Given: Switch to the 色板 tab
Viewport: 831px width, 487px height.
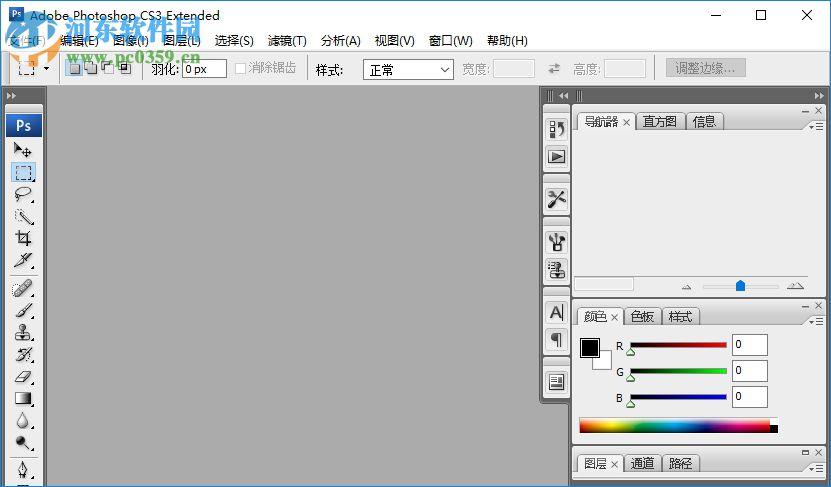Looking at the screenshot, I should click(x=642, y=317).
